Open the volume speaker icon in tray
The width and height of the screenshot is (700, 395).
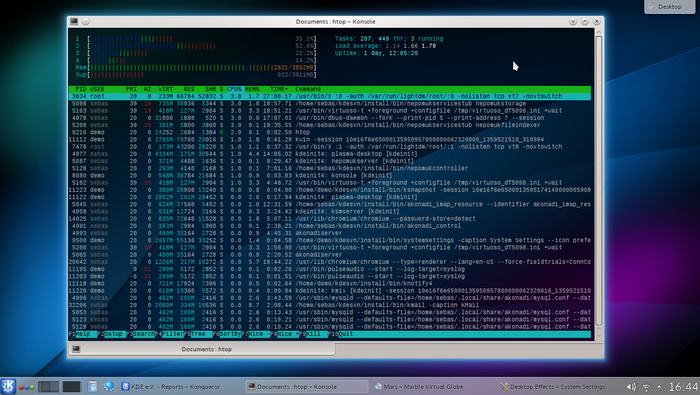631,387
